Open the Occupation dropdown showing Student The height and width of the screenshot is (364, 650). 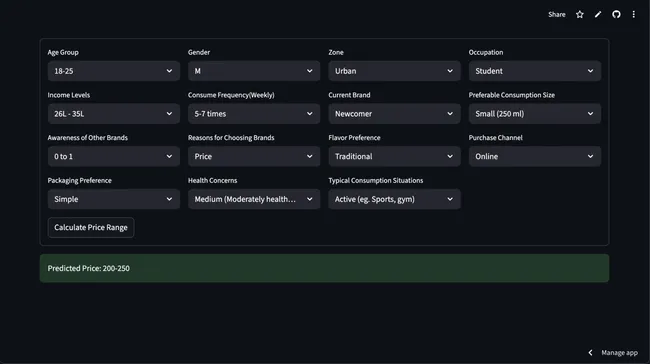(x=535, y=71)
